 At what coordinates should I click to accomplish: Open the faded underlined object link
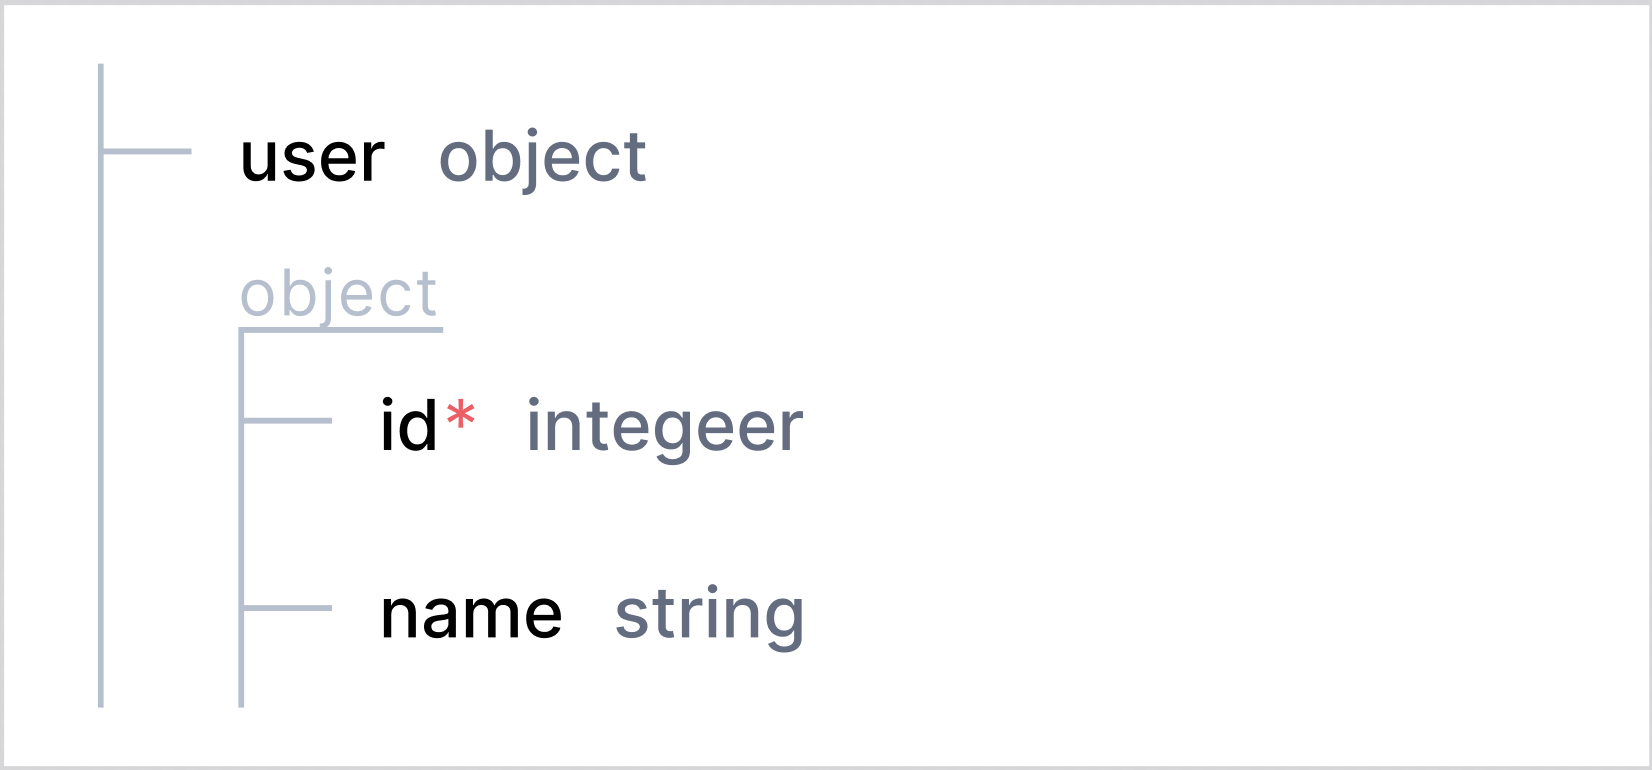(x=339, y=295)
